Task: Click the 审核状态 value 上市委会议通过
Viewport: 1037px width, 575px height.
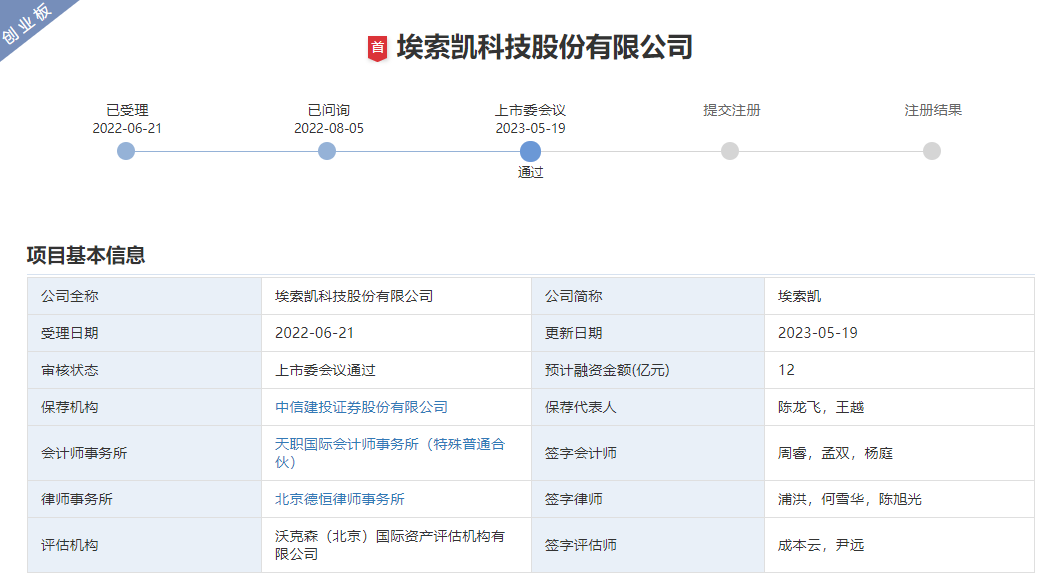Action: [325, 370]
